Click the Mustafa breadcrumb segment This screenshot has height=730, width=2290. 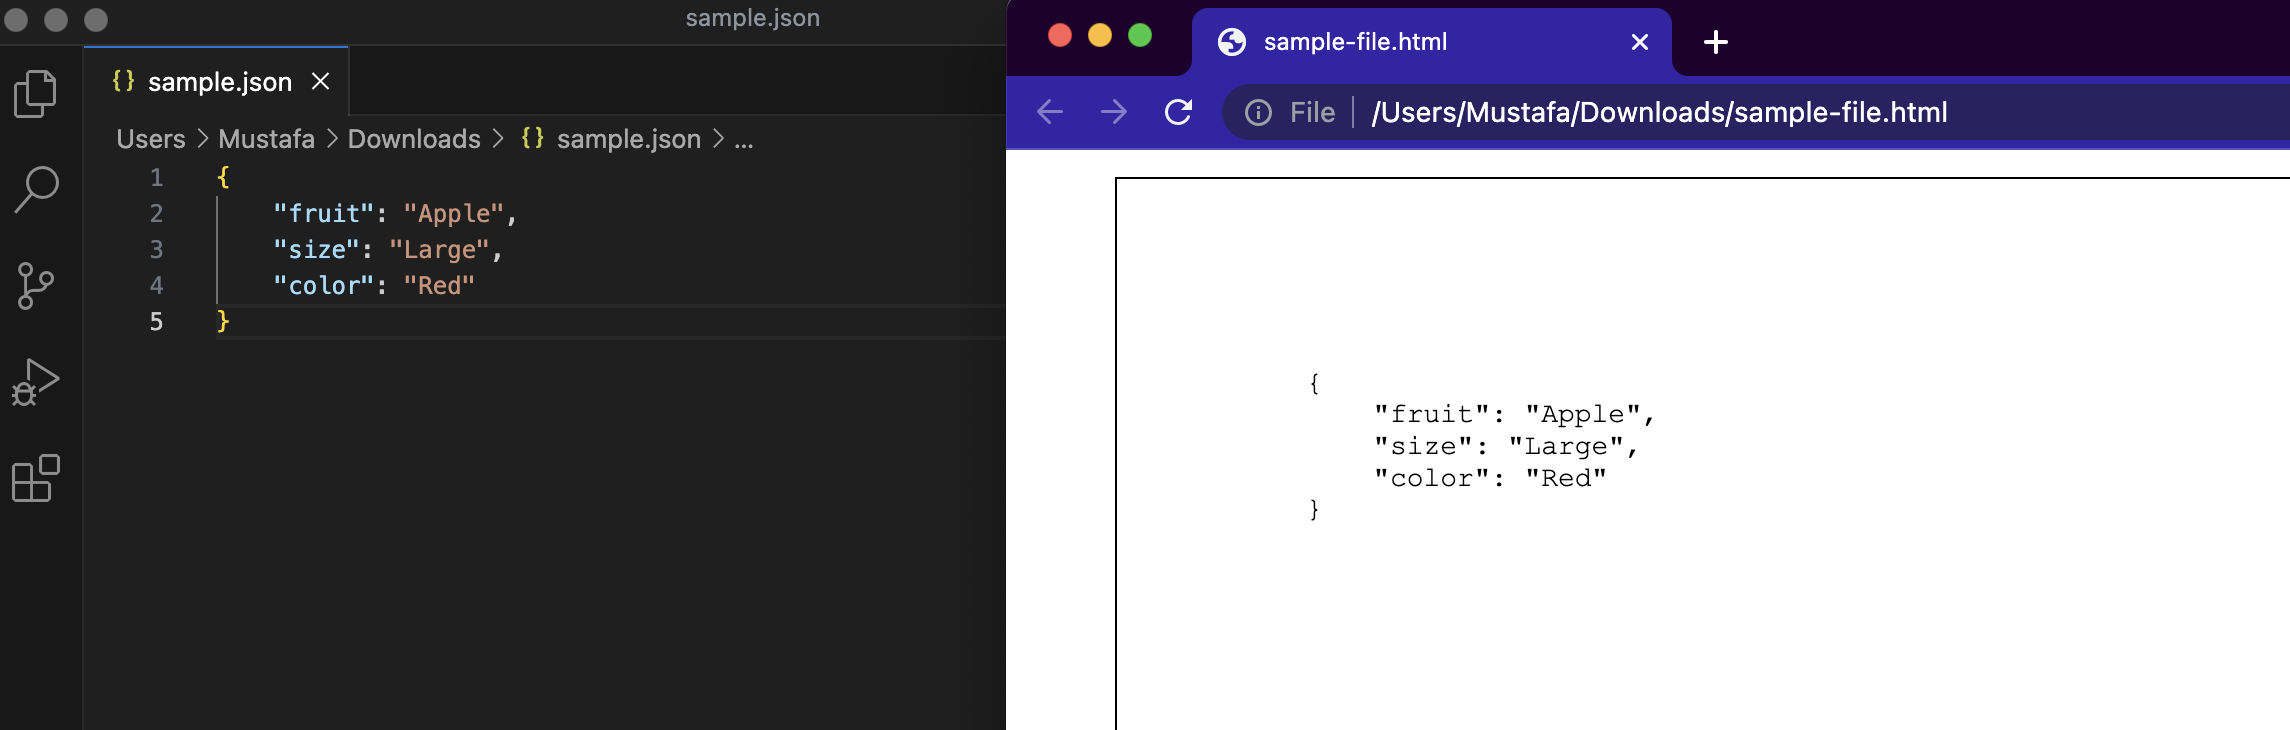pos(266,139)
